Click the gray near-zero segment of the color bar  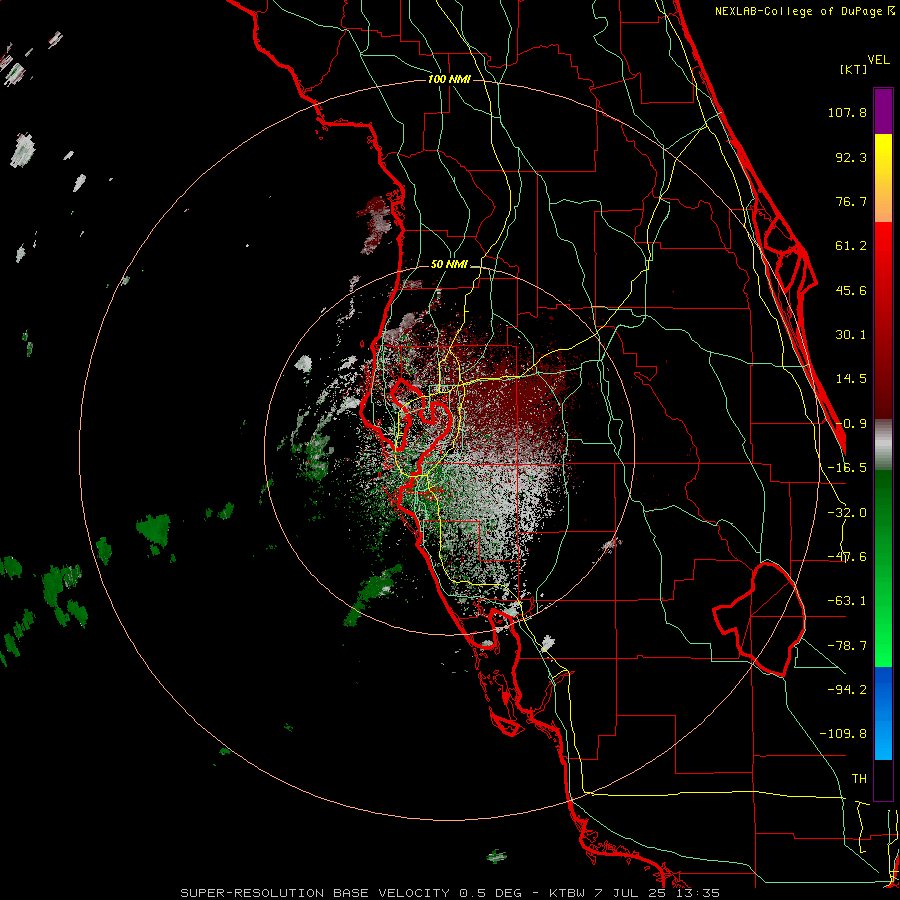point(883,445)
